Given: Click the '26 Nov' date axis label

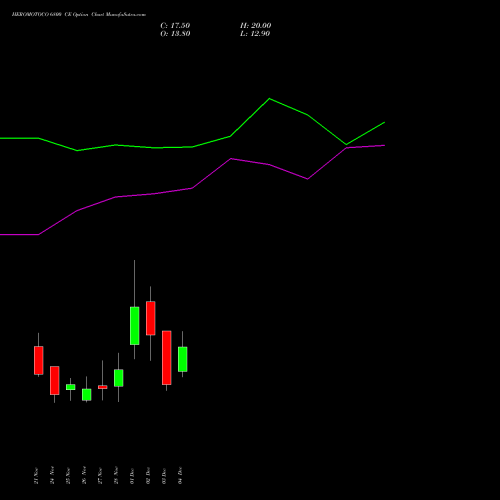Looking at the screenshot, I should (84, 476).
